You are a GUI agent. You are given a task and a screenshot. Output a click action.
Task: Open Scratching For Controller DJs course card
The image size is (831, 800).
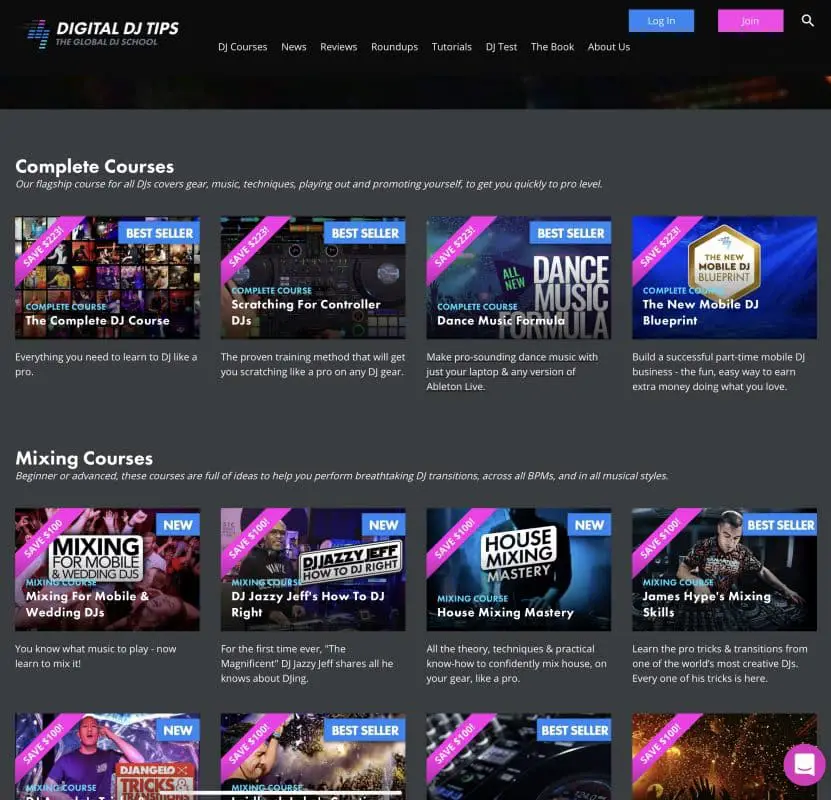click(313, 278)
